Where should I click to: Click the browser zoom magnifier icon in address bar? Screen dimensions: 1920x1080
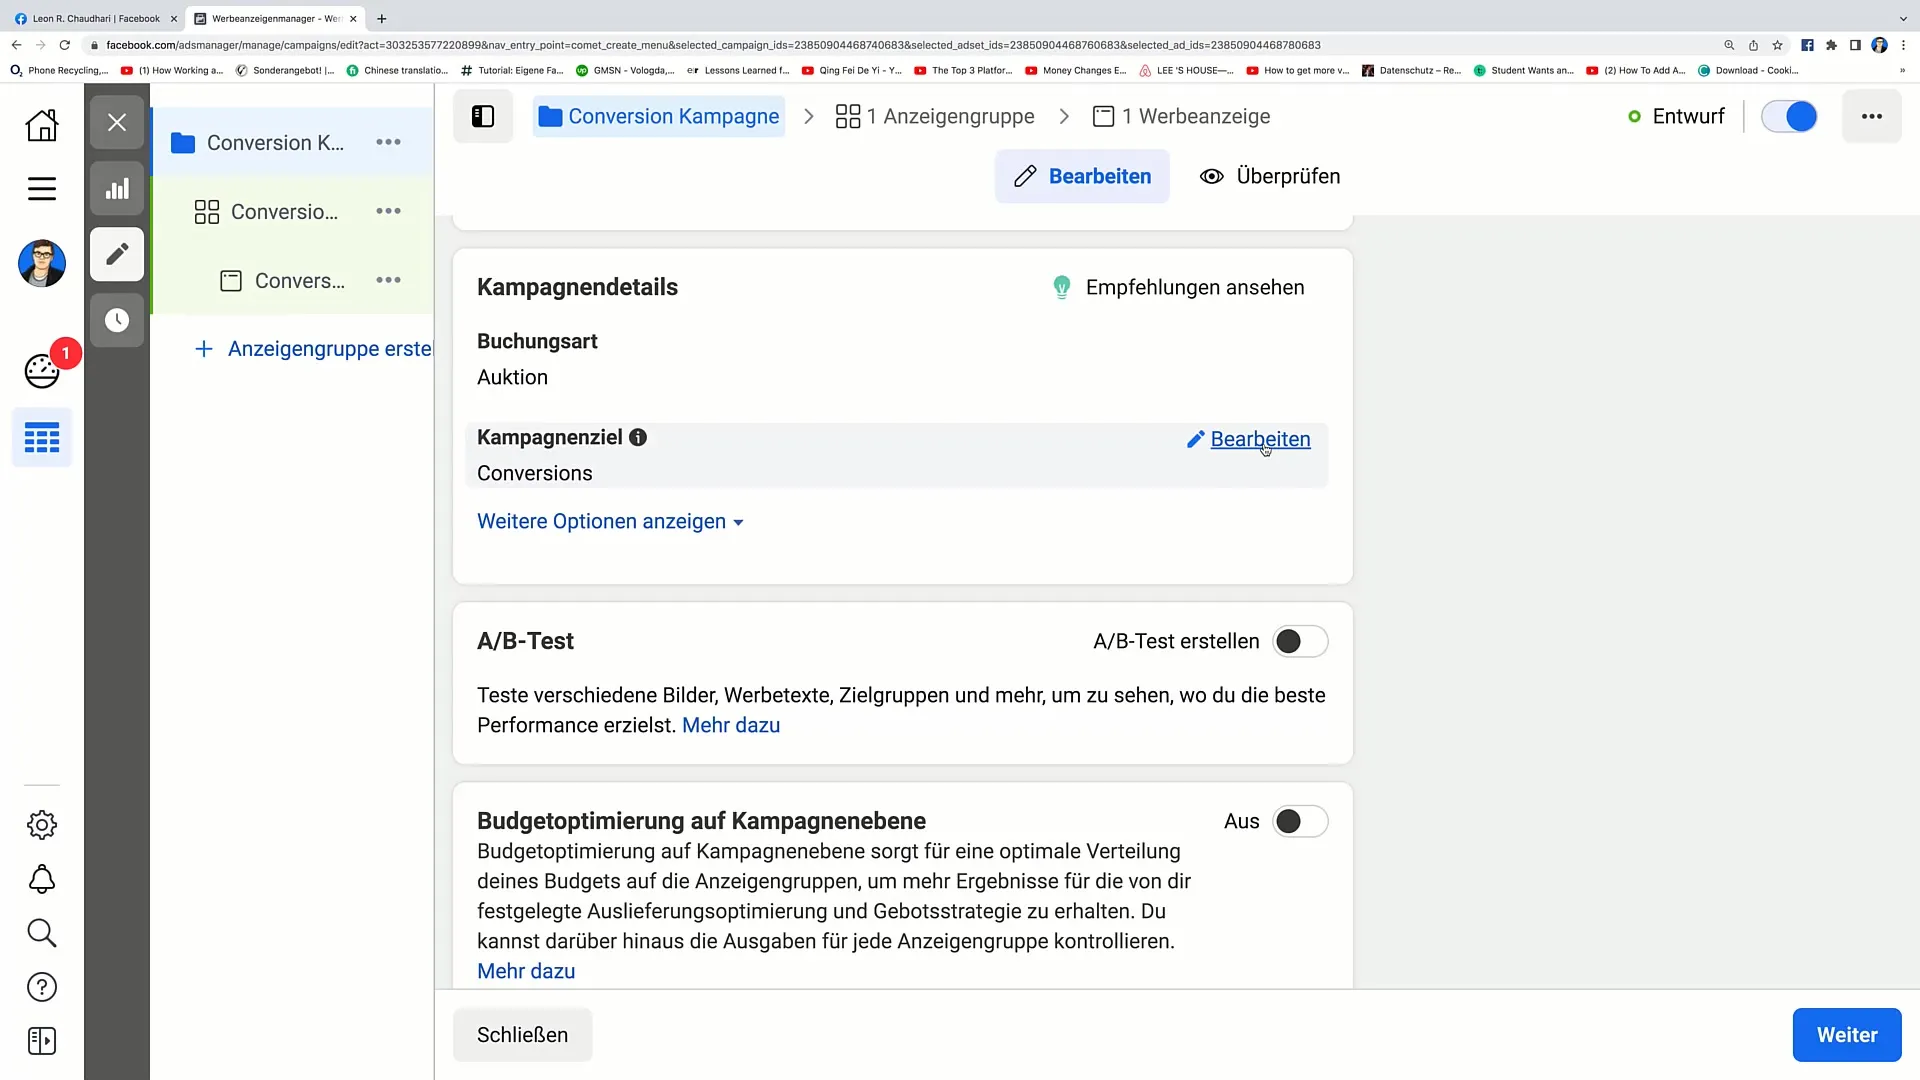tap(1729, 45)
